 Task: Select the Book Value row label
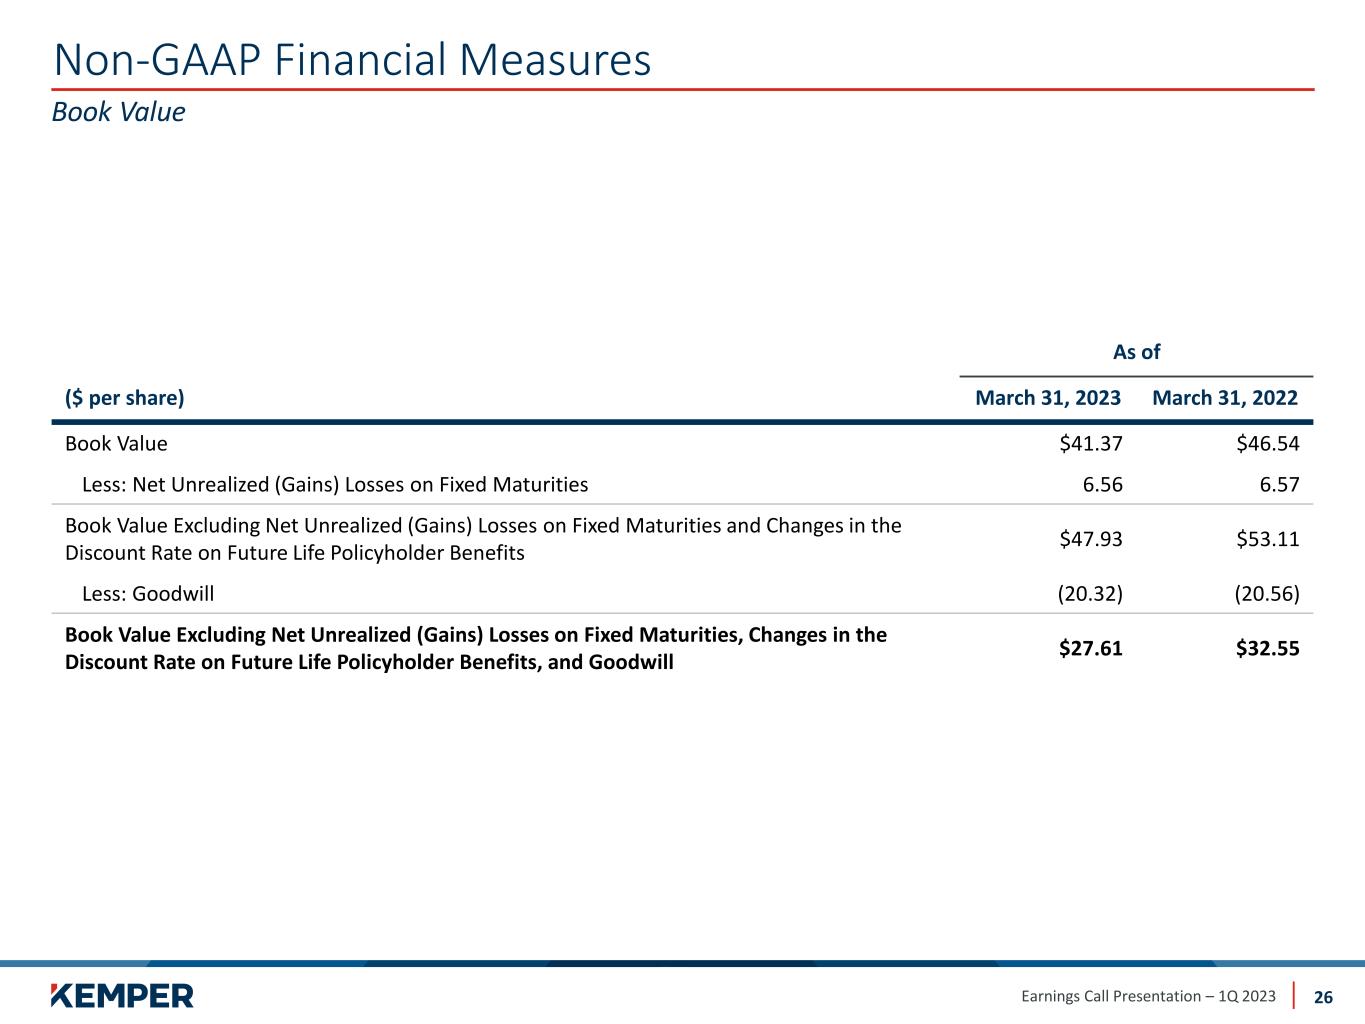116,443
